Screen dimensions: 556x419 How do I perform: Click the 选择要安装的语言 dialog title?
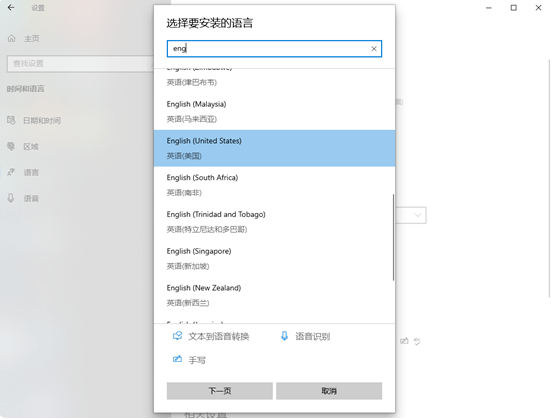point(210,23)
